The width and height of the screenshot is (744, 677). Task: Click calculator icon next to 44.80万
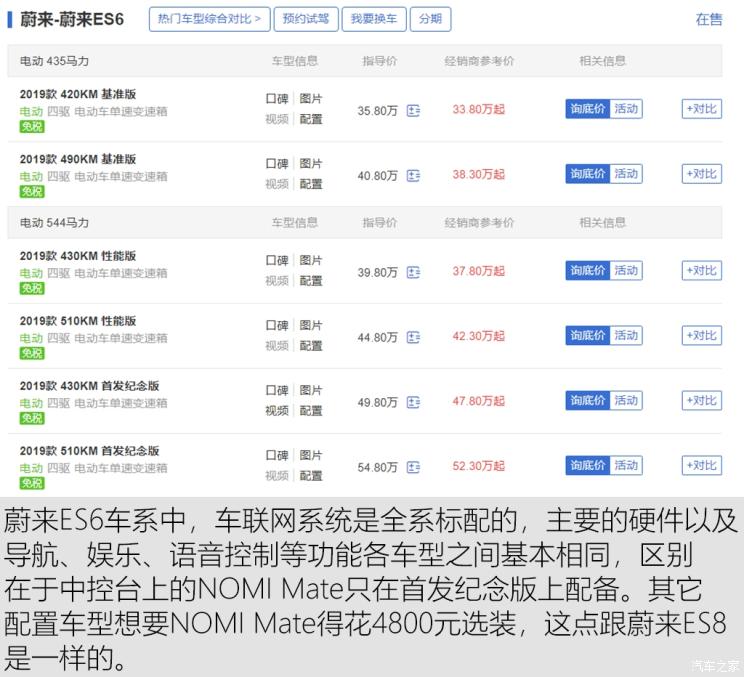click(x=413, y=337)
